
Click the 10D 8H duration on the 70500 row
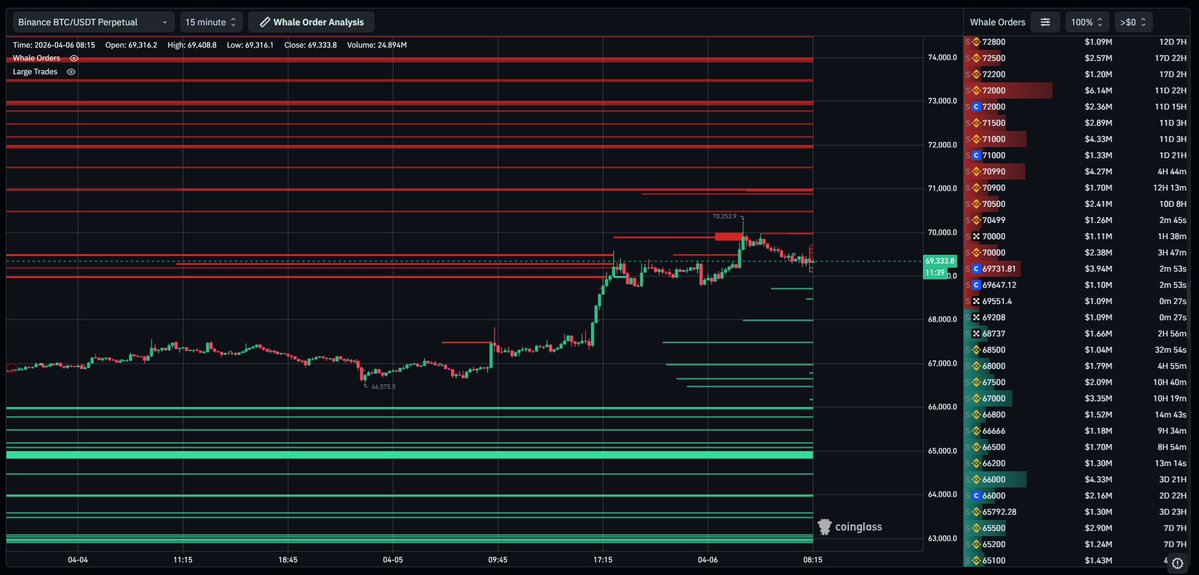[x=1172, y=204]
